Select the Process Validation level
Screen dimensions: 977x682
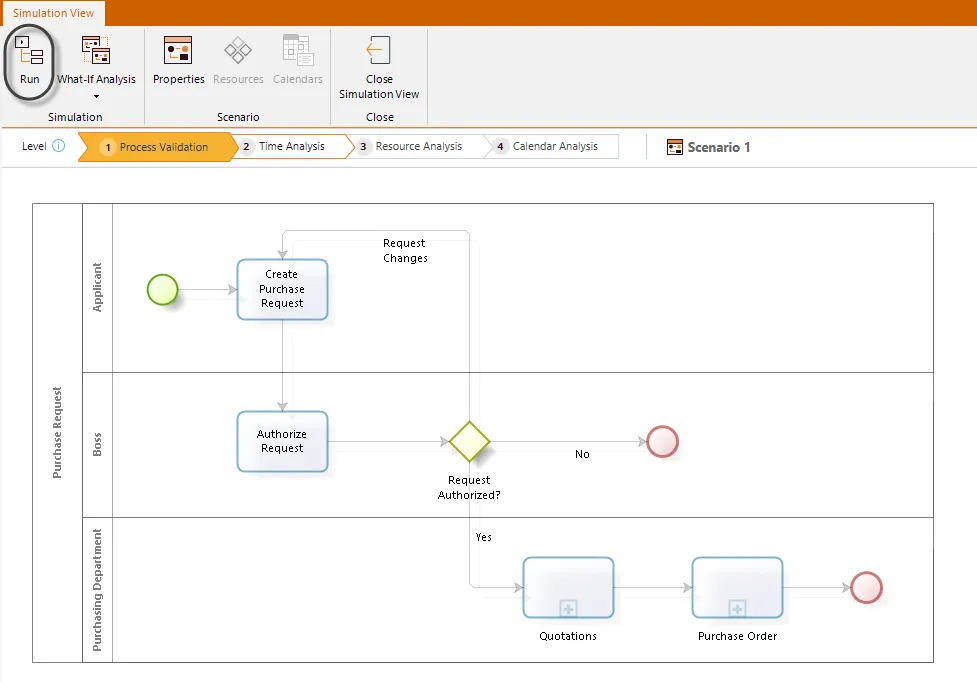tap(158, 147)
